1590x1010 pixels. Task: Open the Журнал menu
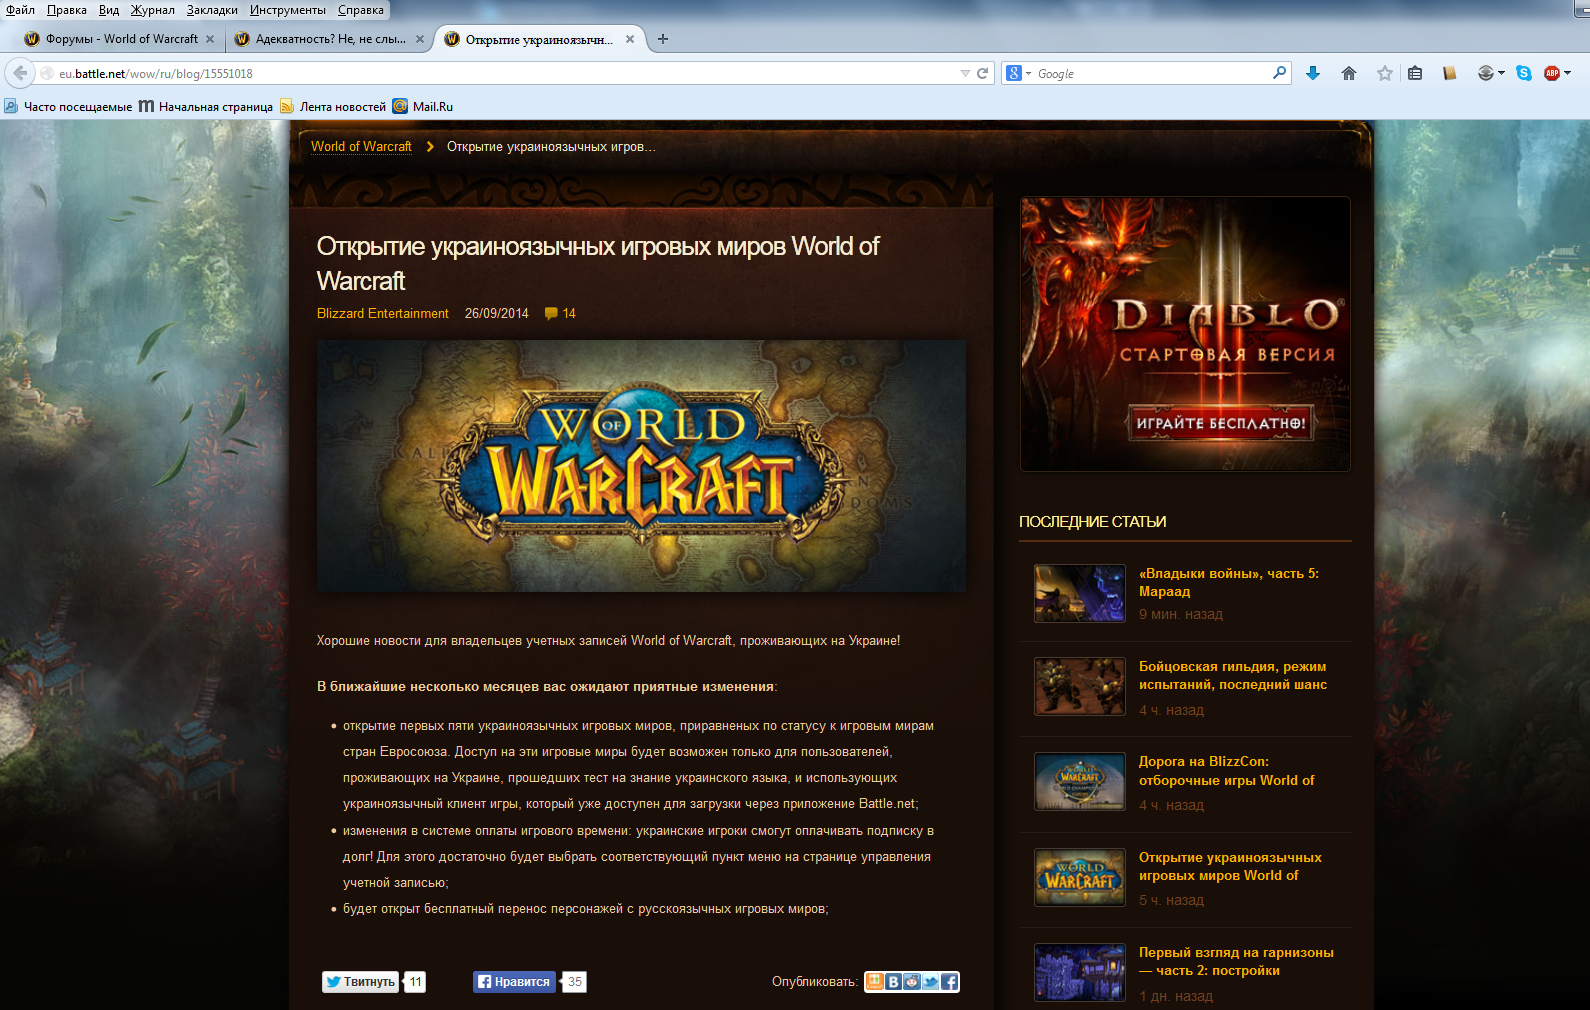pos(153,10)
